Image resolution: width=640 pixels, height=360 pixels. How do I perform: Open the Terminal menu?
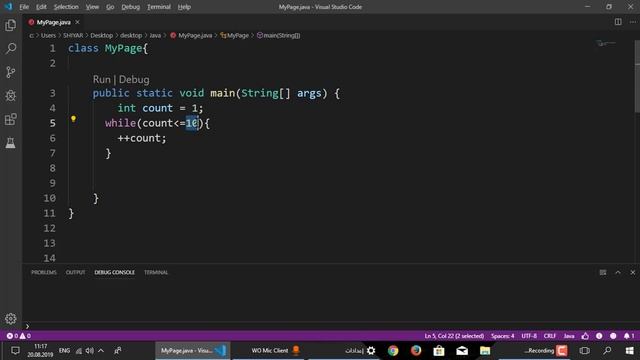(159, 7)
